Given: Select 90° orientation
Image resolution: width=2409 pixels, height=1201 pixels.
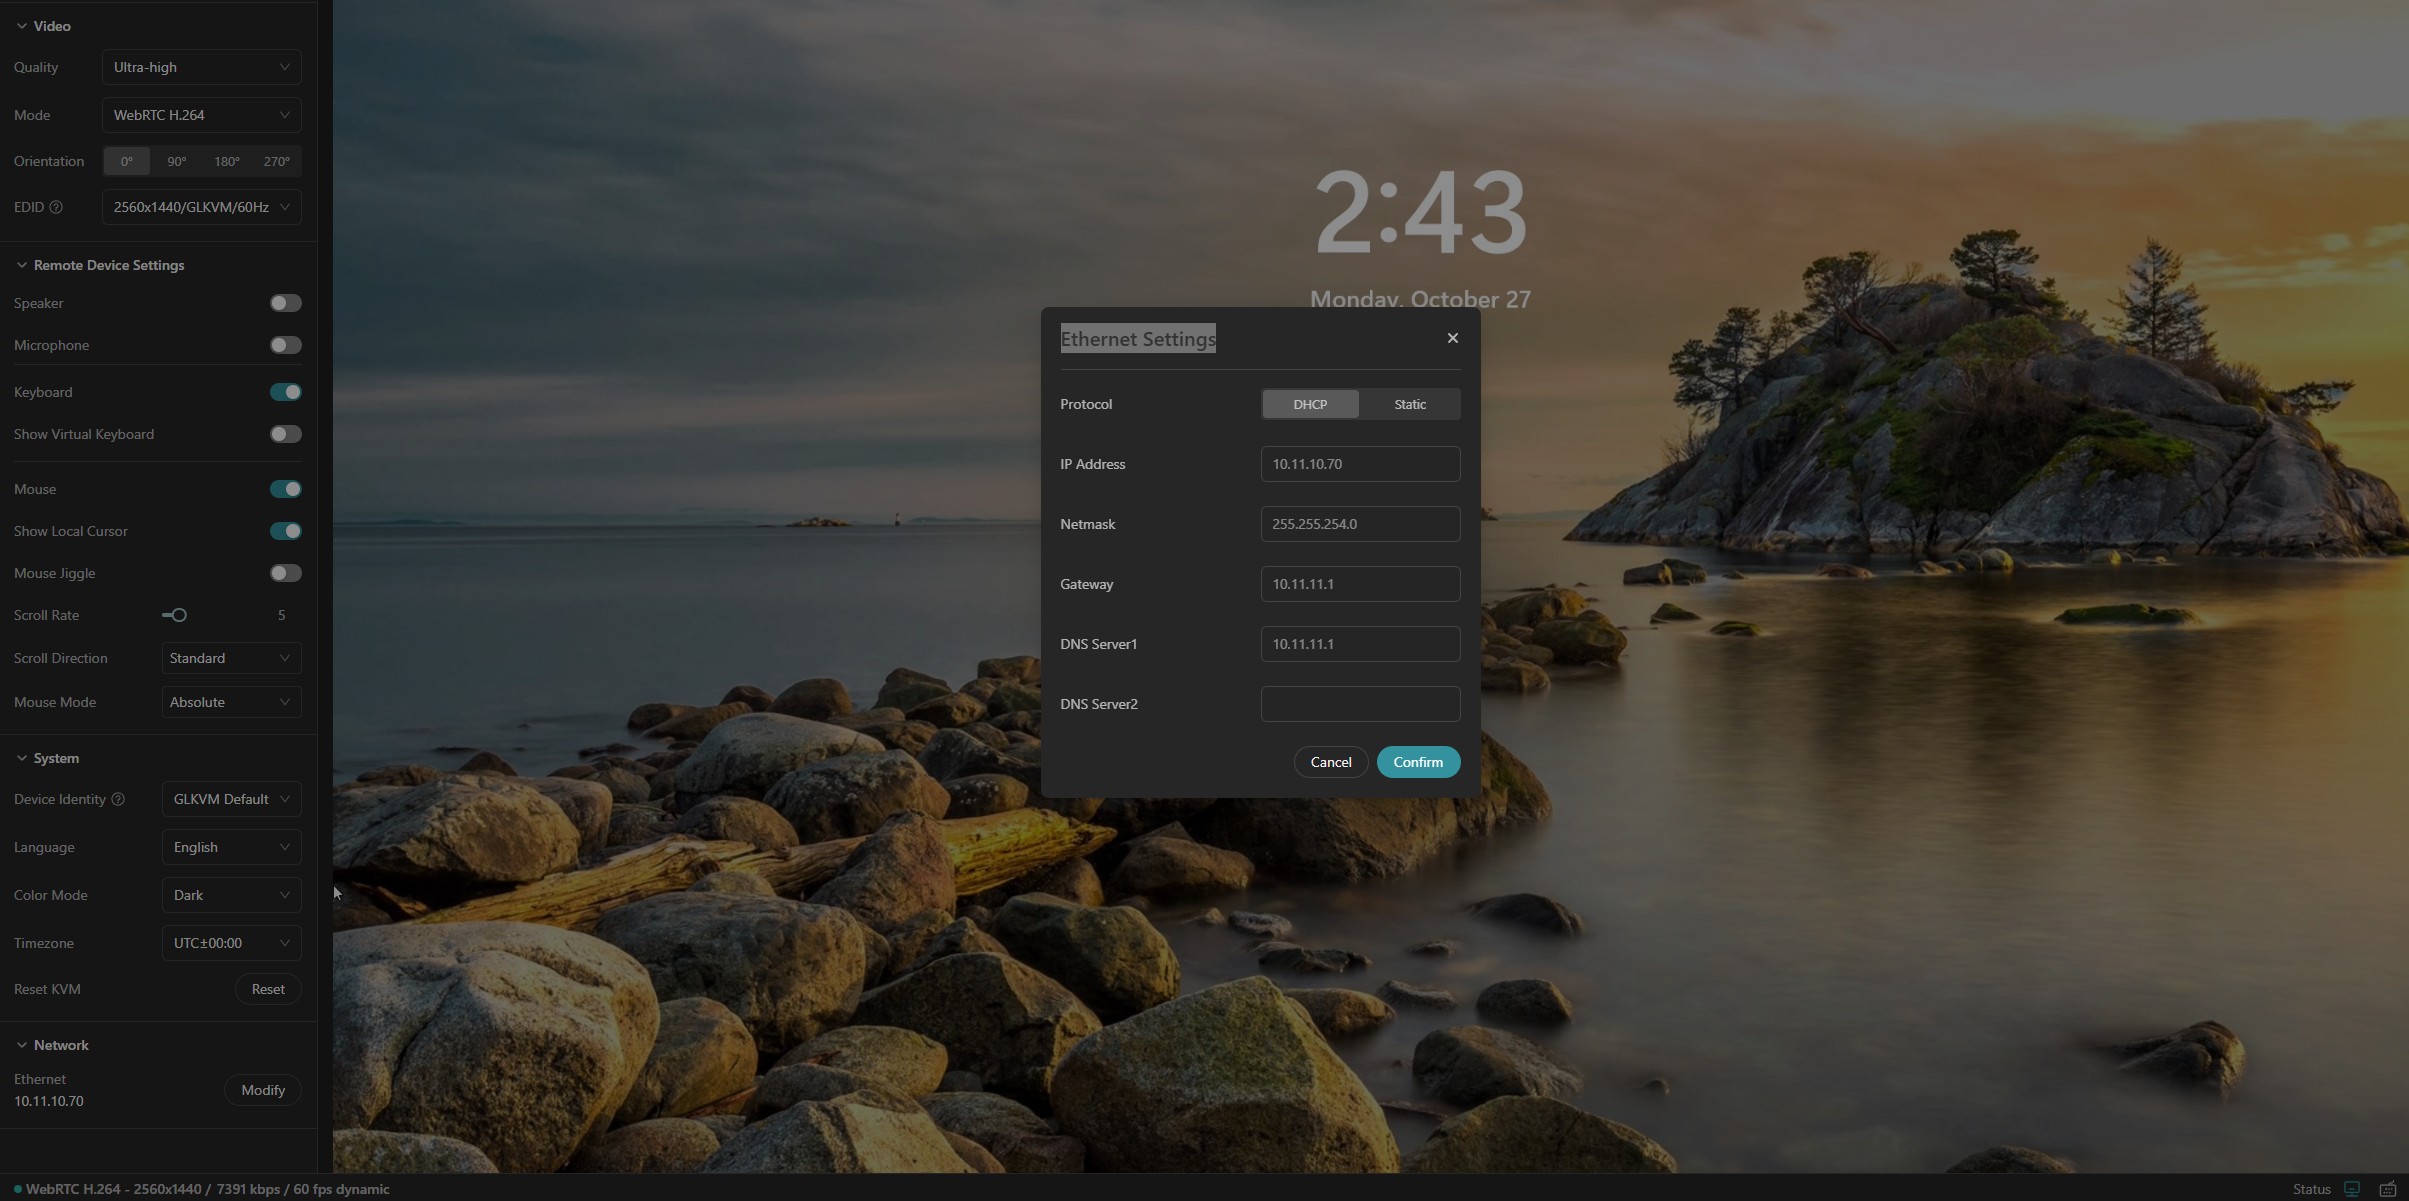Looking at the screenshot, I should [177, 161].
